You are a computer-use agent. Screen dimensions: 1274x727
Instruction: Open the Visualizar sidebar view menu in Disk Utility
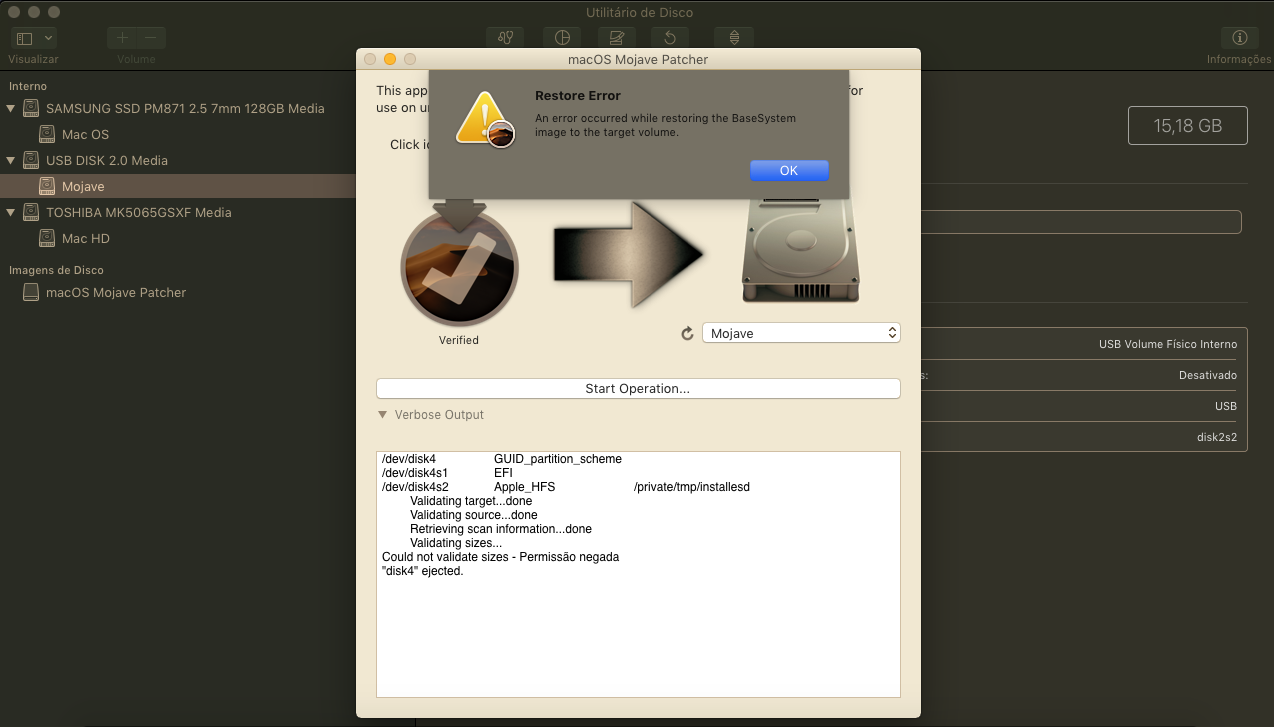coord(34,38)
